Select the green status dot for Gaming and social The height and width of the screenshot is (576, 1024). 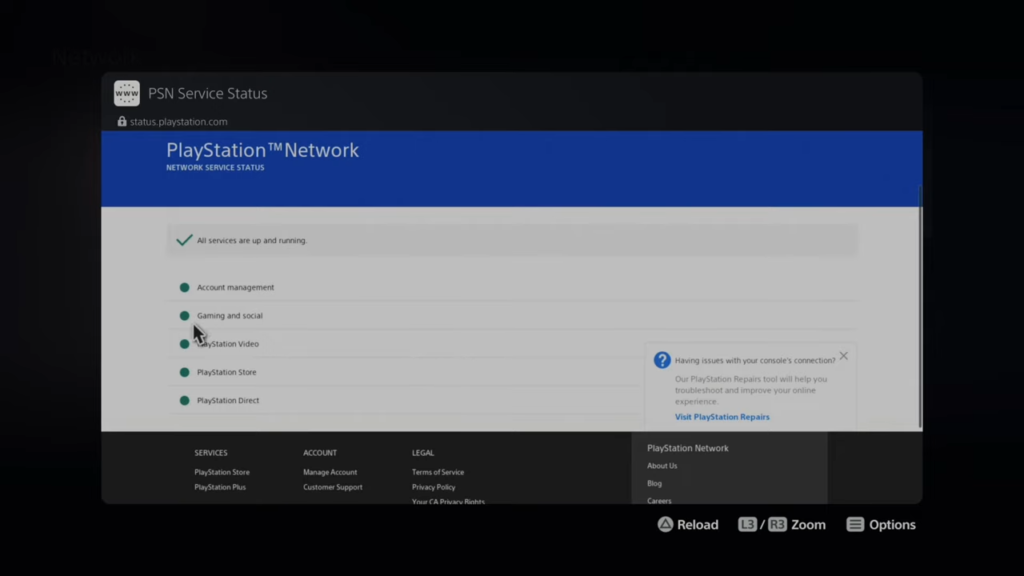point(184,315)
